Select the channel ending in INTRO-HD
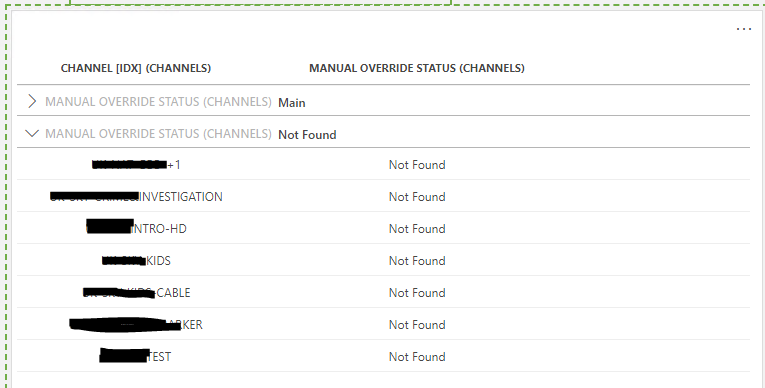 pos(136,228)
